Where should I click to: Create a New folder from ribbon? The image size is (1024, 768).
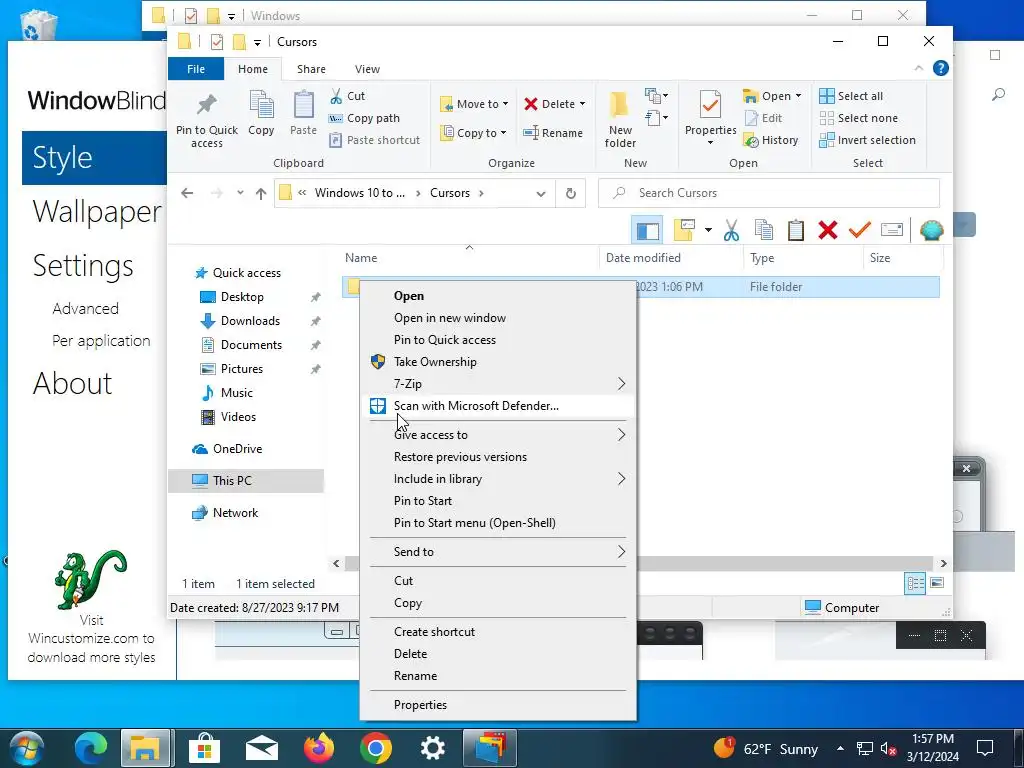tap(620, 120)
